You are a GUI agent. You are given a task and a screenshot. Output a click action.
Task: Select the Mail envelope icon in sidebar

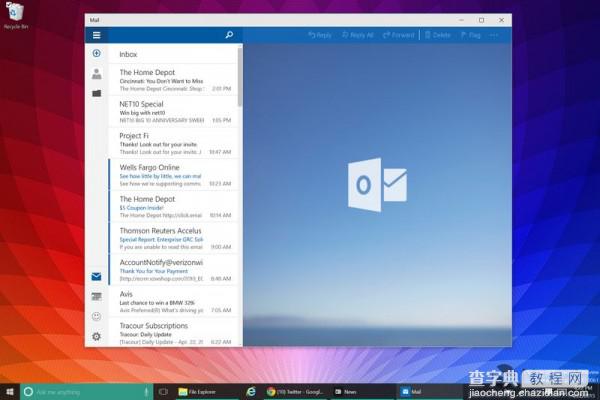(x=96, y=276)
